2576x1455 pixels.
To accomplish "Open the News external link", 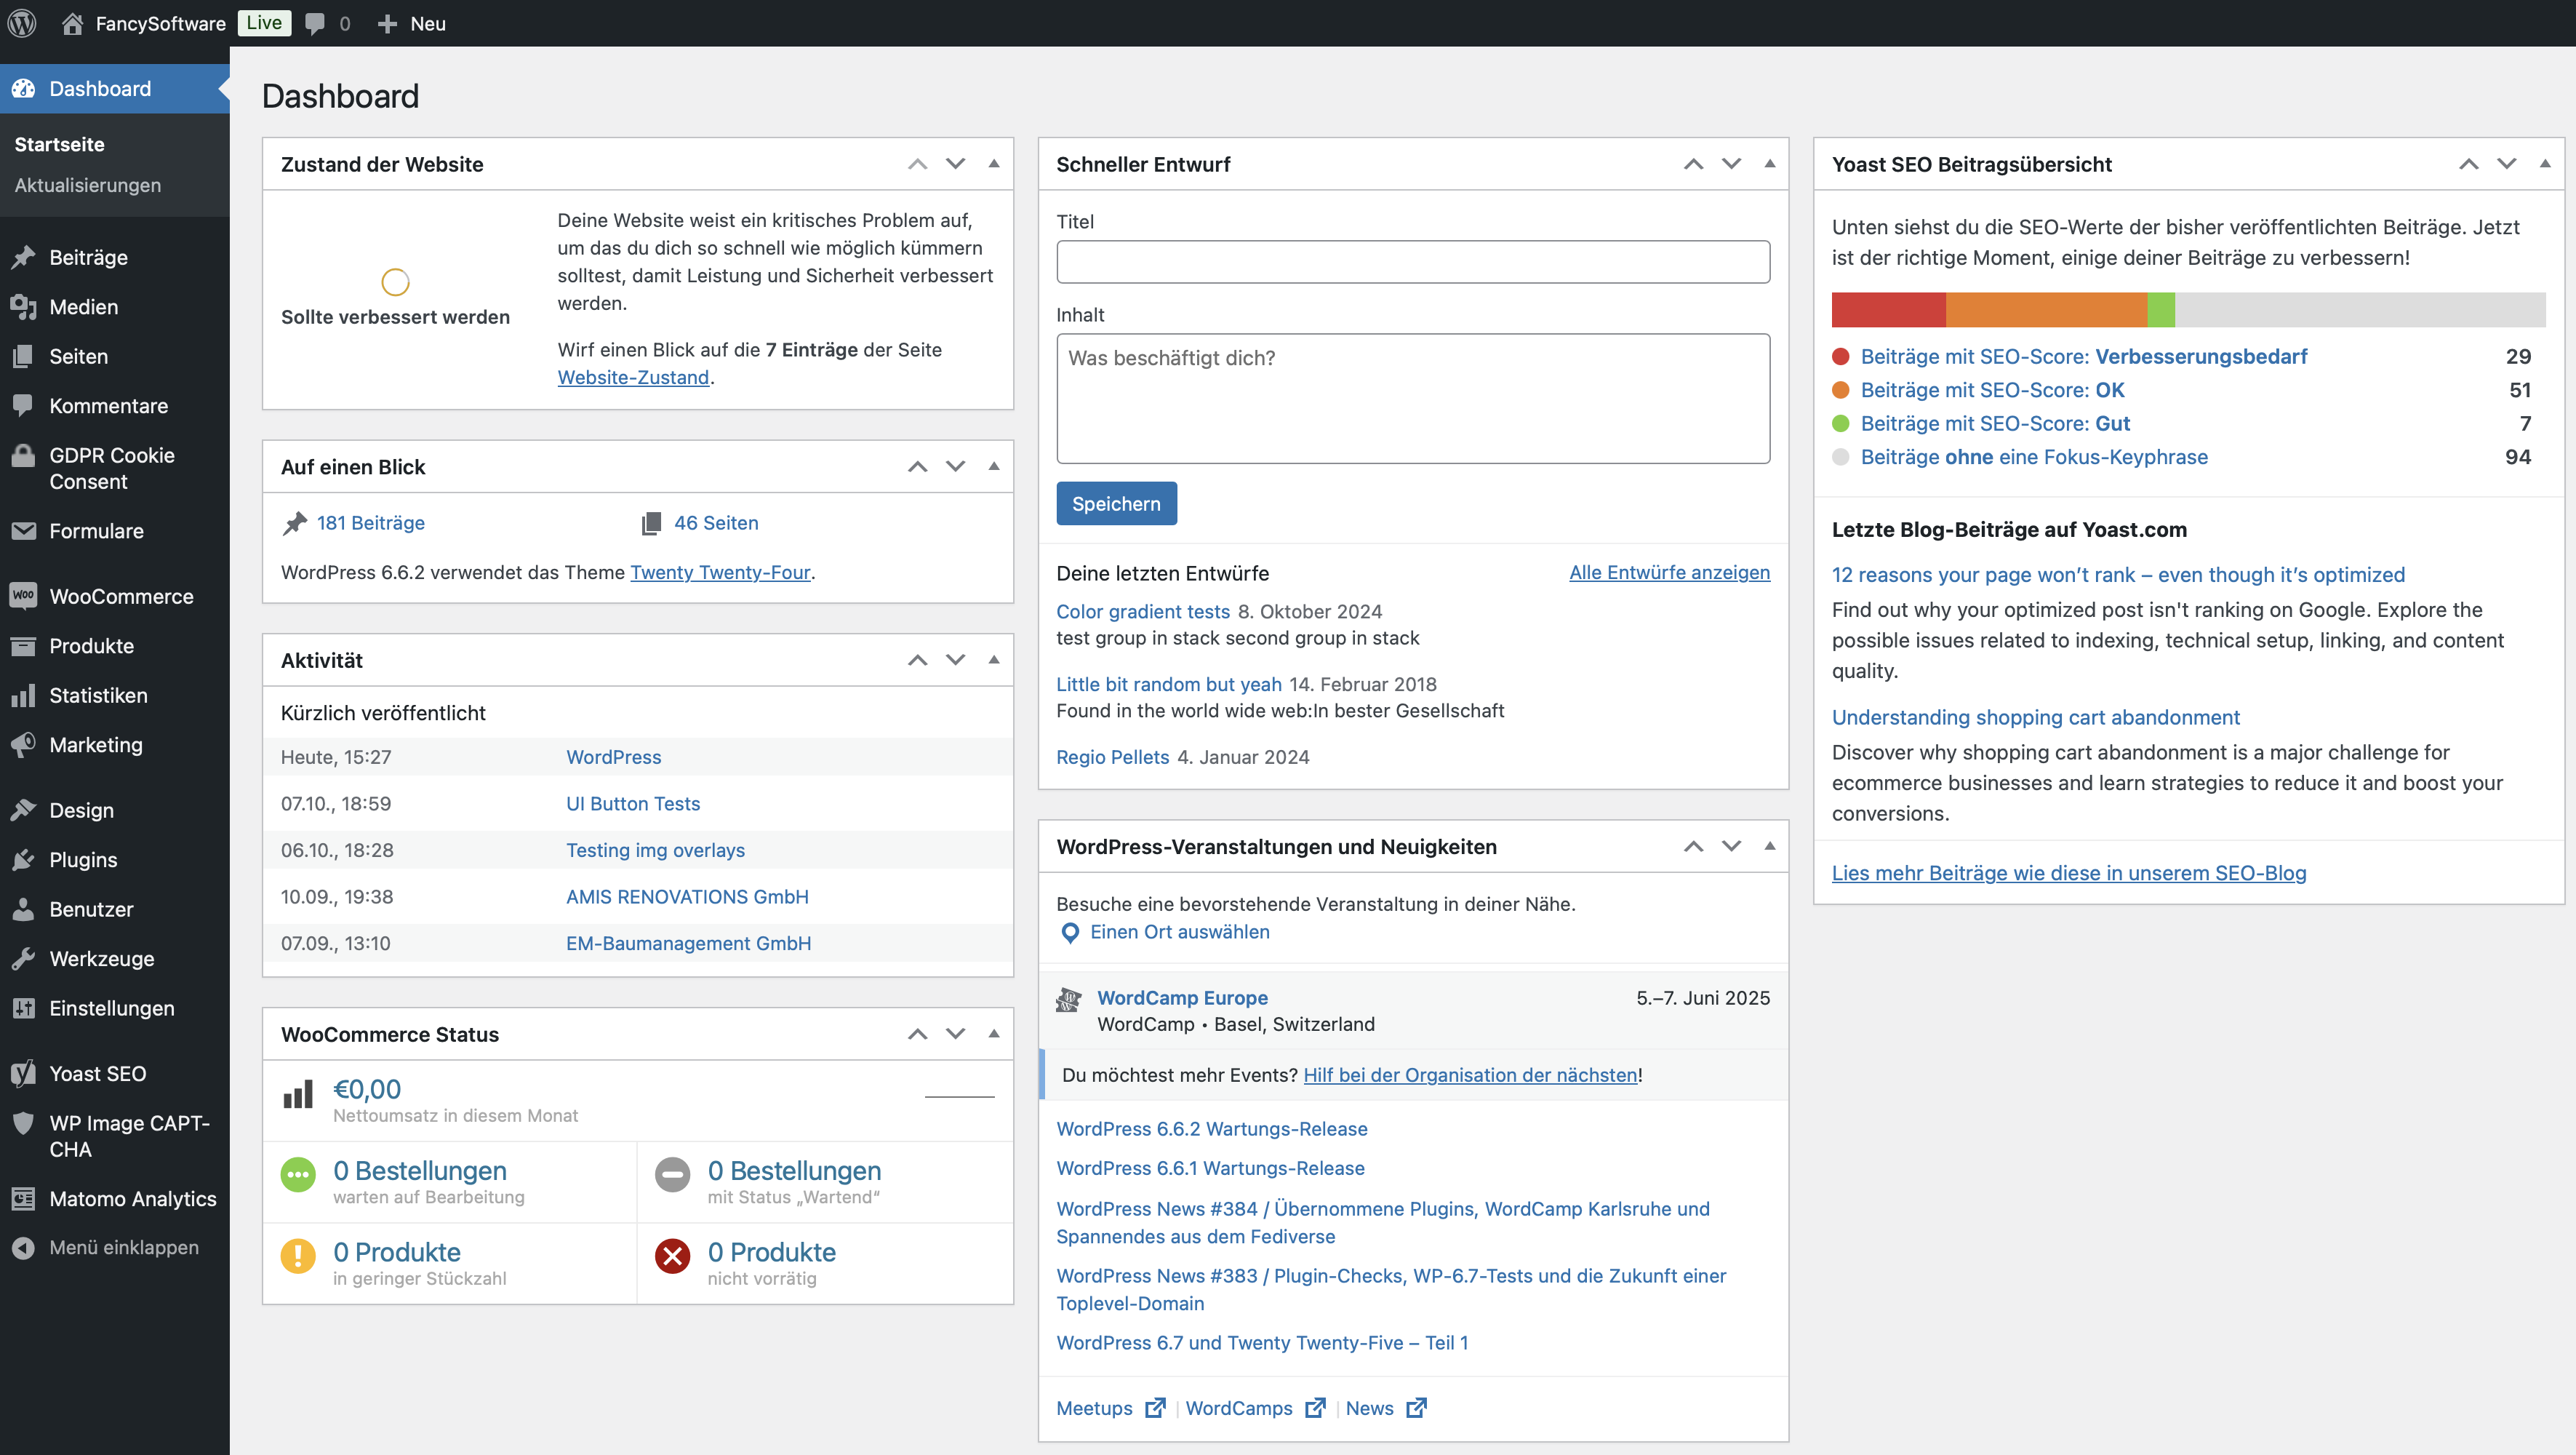I will (1385, 1408).
